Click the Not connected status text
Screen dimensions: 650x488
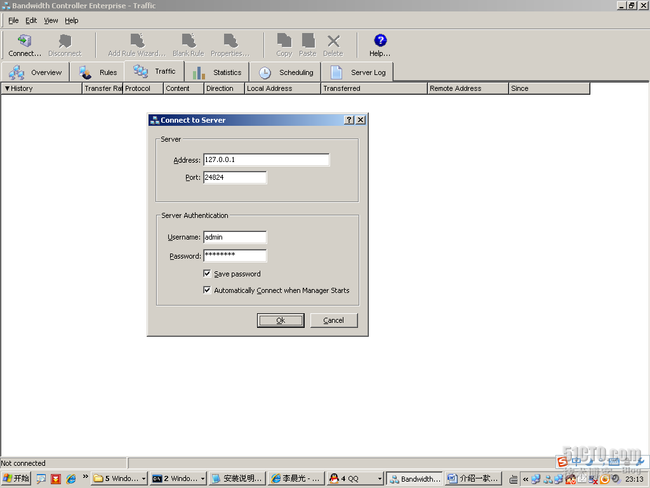[x=23, y=463]
